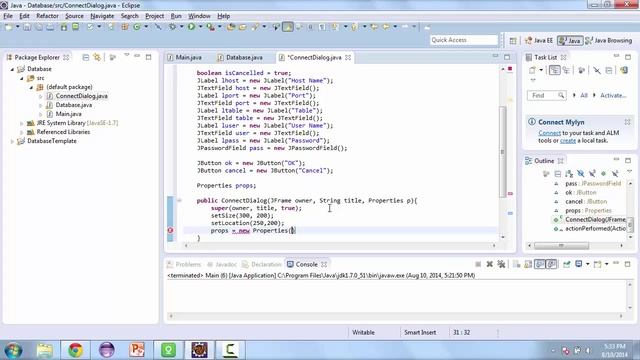The width and height of the screenshot is (640, 360).
Task: Toggle Scheduled view in Task List
Action: 566,70
